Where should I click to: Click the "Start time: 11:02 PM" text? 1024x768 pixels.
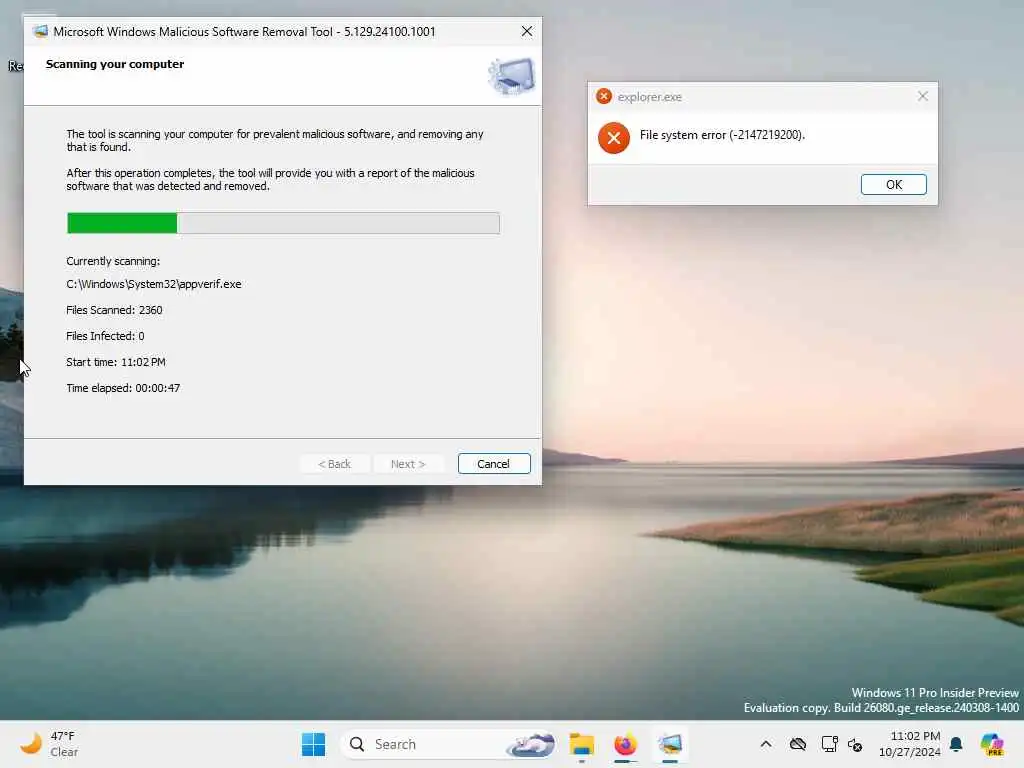click(116, 362)
